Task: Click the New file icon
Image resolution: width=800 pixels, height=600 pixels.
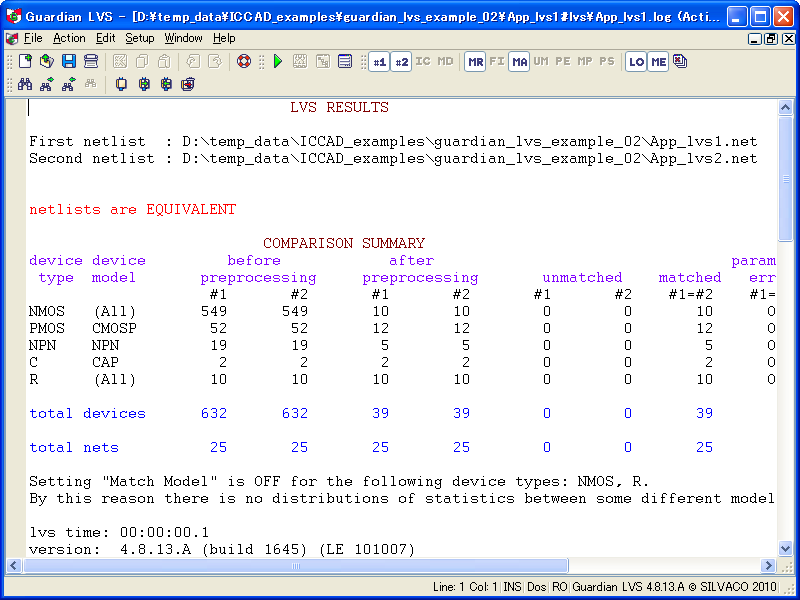Action: tap(25, 62)
